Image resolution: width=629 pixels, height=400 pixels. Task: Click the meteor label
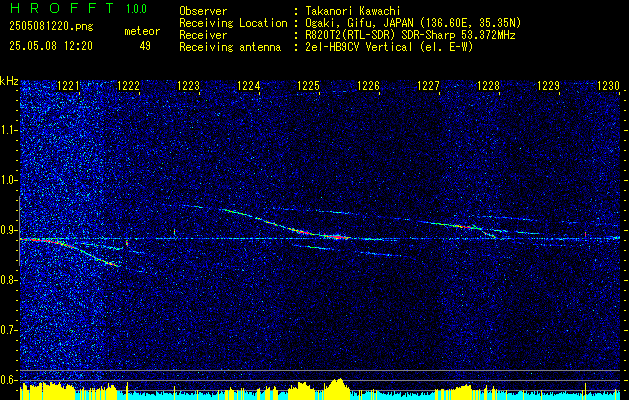pos(142,31)
